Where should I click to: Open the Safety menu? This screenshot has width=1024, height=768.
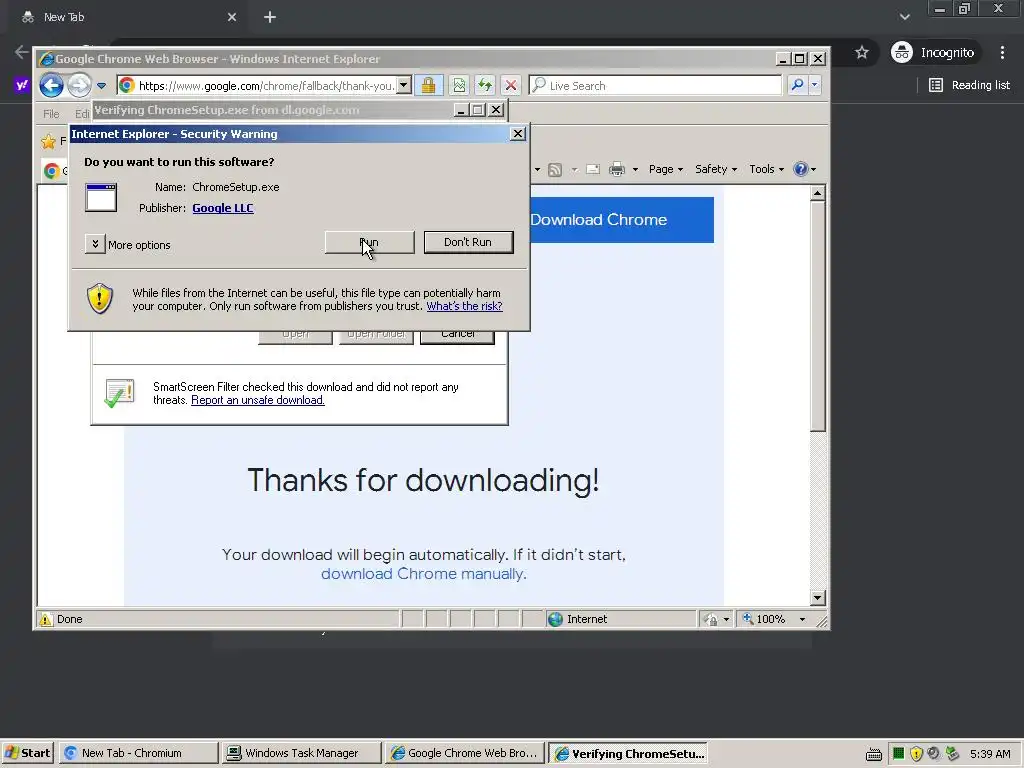[x=716, y=169]
